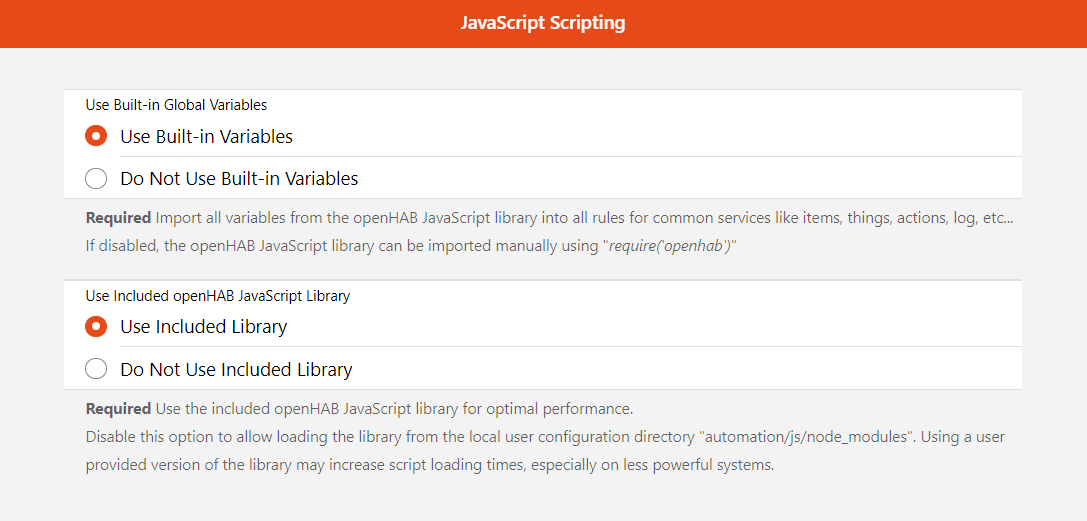The height and width of the screenshot is (521, 1087).
Task: Click the italic require('openhab') code text
Action: coord(667,246)
